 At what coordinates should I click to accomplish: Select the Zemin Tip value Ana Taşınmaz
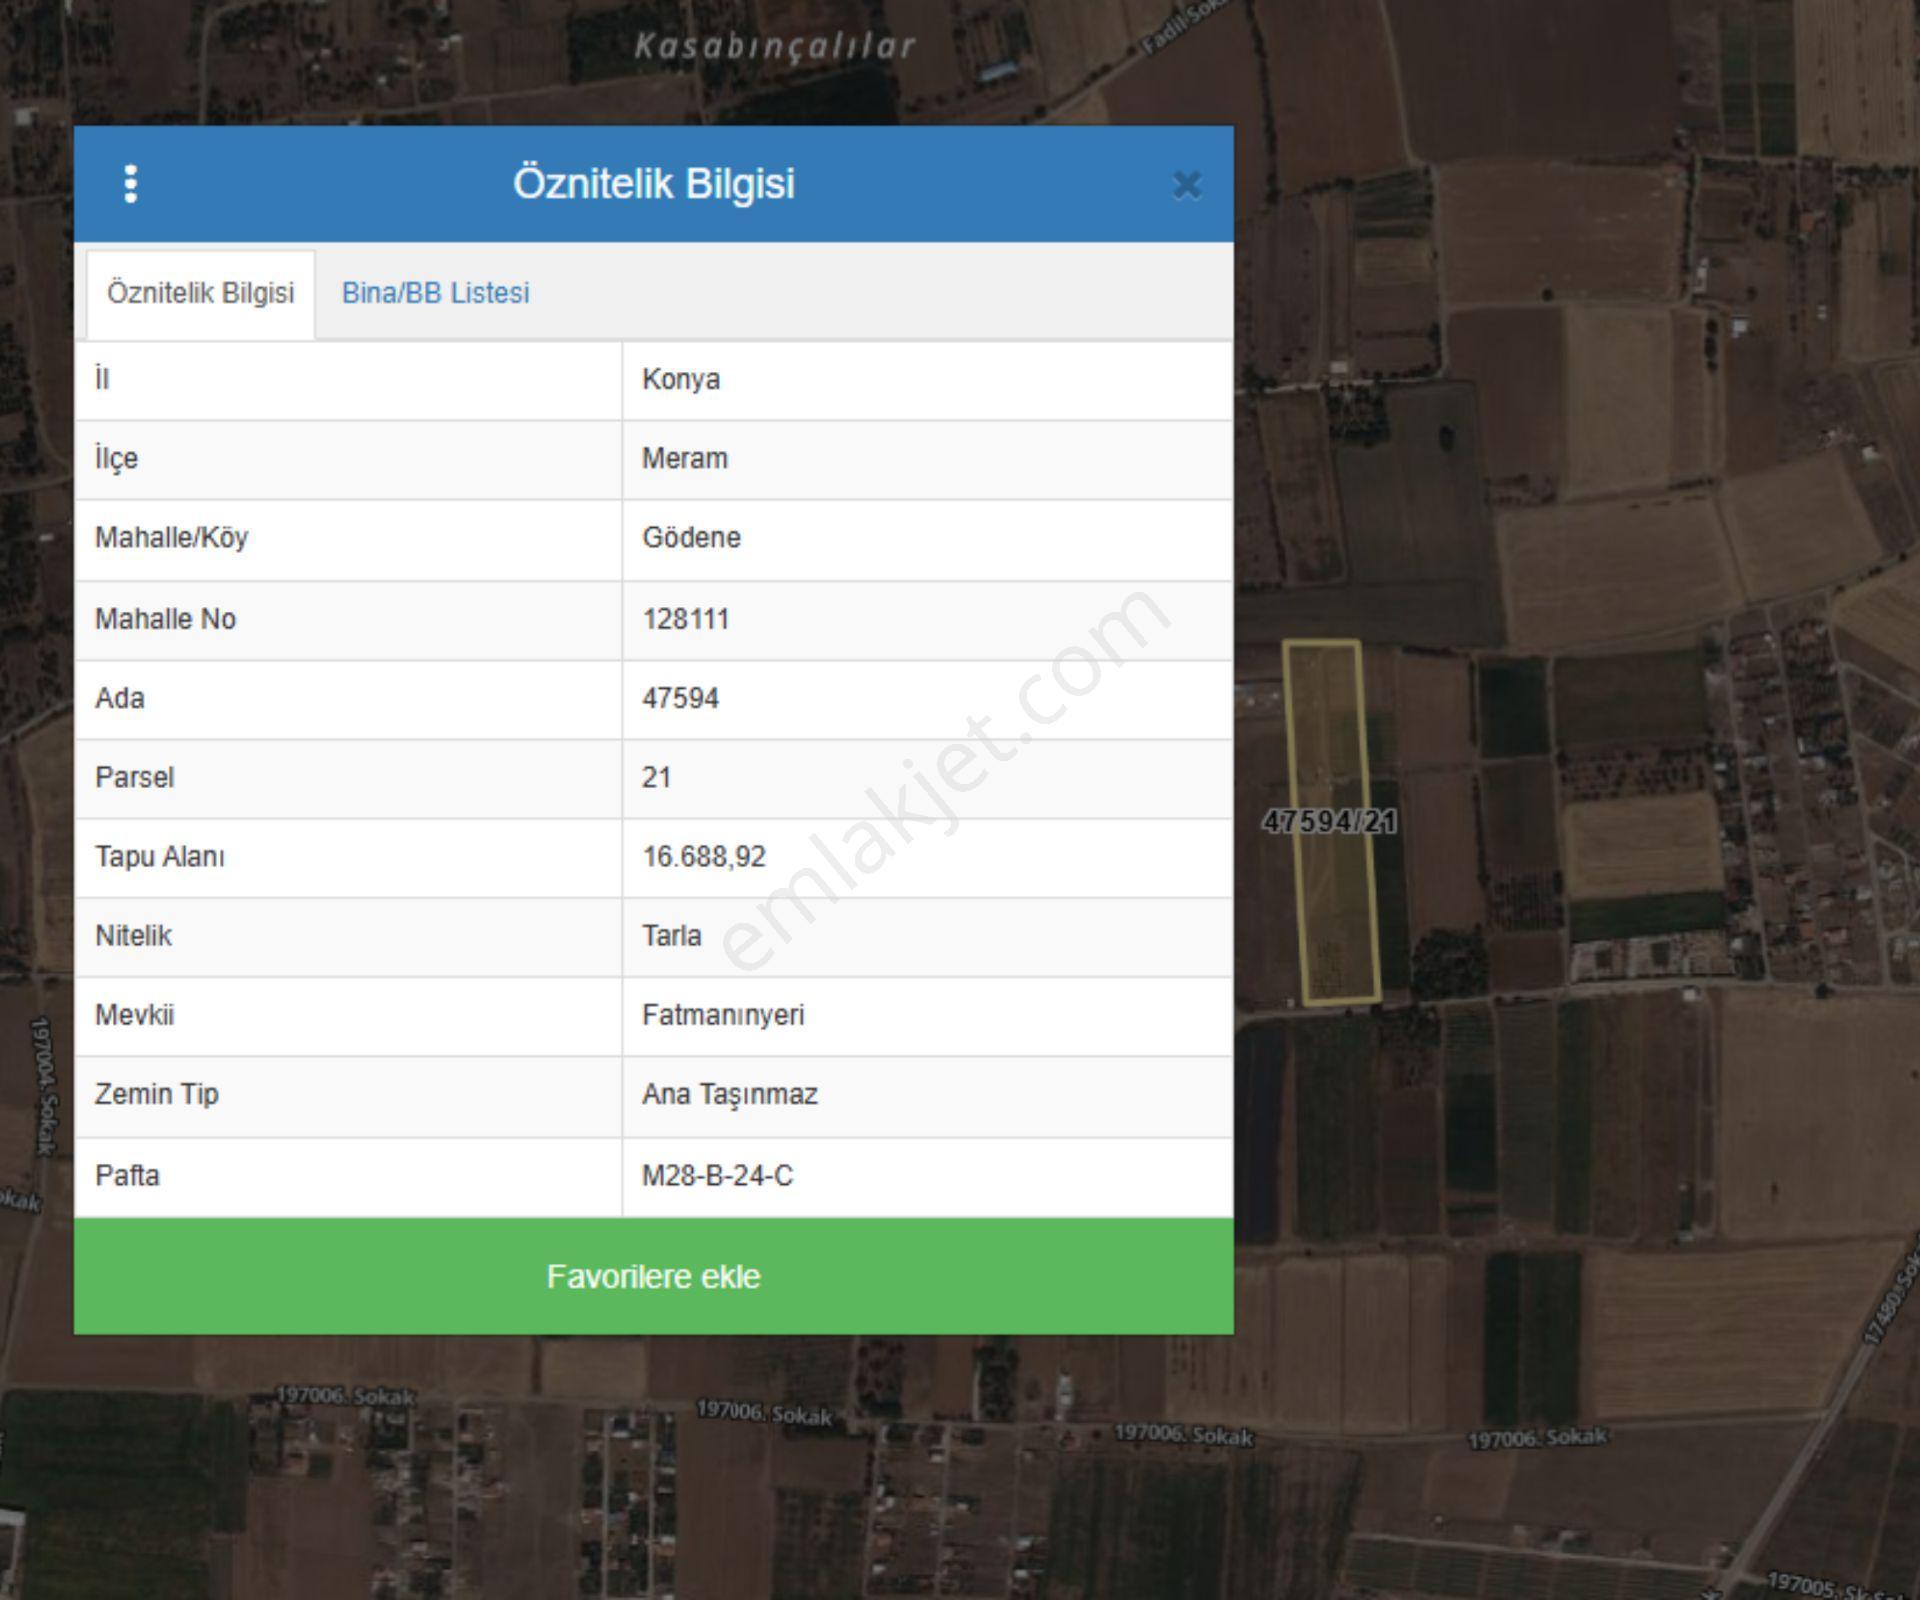729,1094
